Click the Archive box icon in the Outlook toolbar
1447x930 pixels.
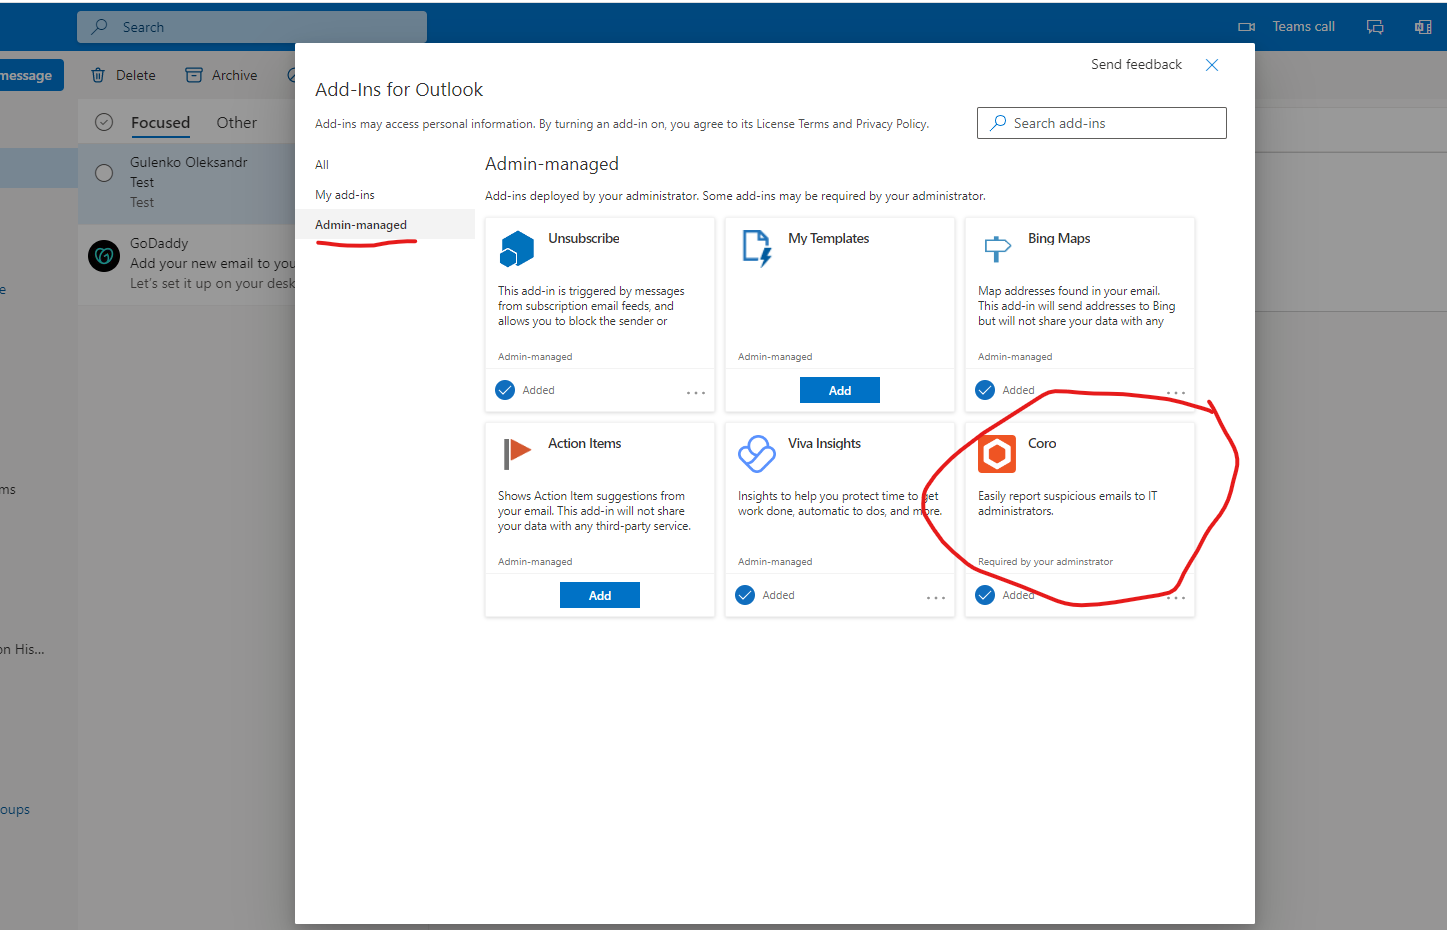tap(194, 75)
